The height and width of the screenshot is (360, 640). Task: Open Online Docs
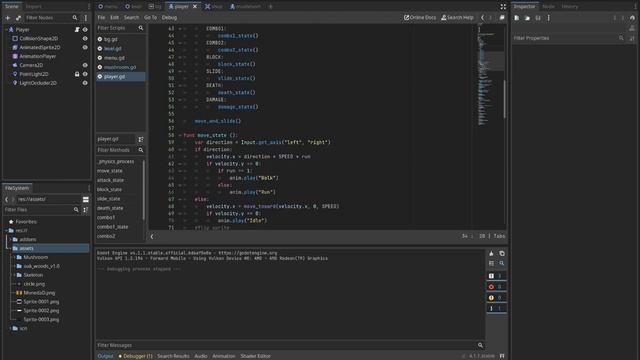(420, 18)
